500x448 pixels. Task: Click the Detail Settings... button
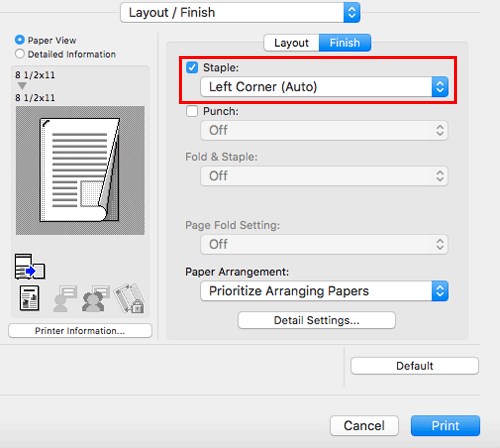pos(317,320)
